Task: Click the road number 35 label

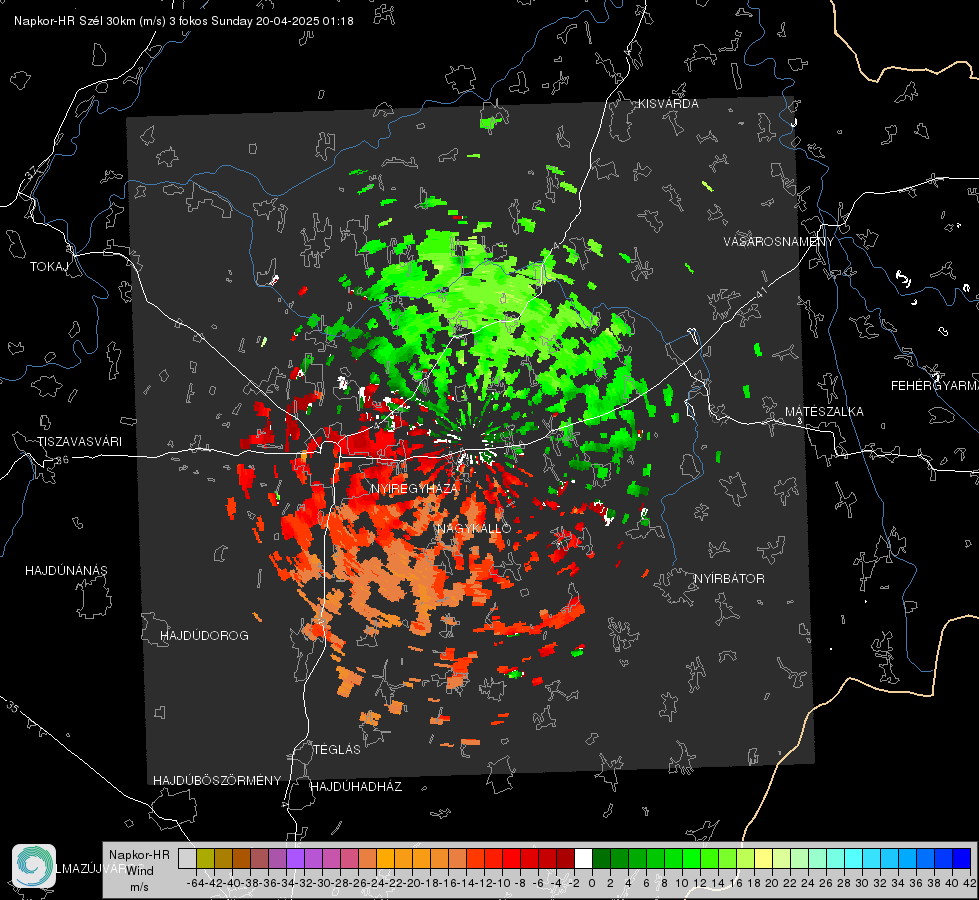Action: (13, 708)
